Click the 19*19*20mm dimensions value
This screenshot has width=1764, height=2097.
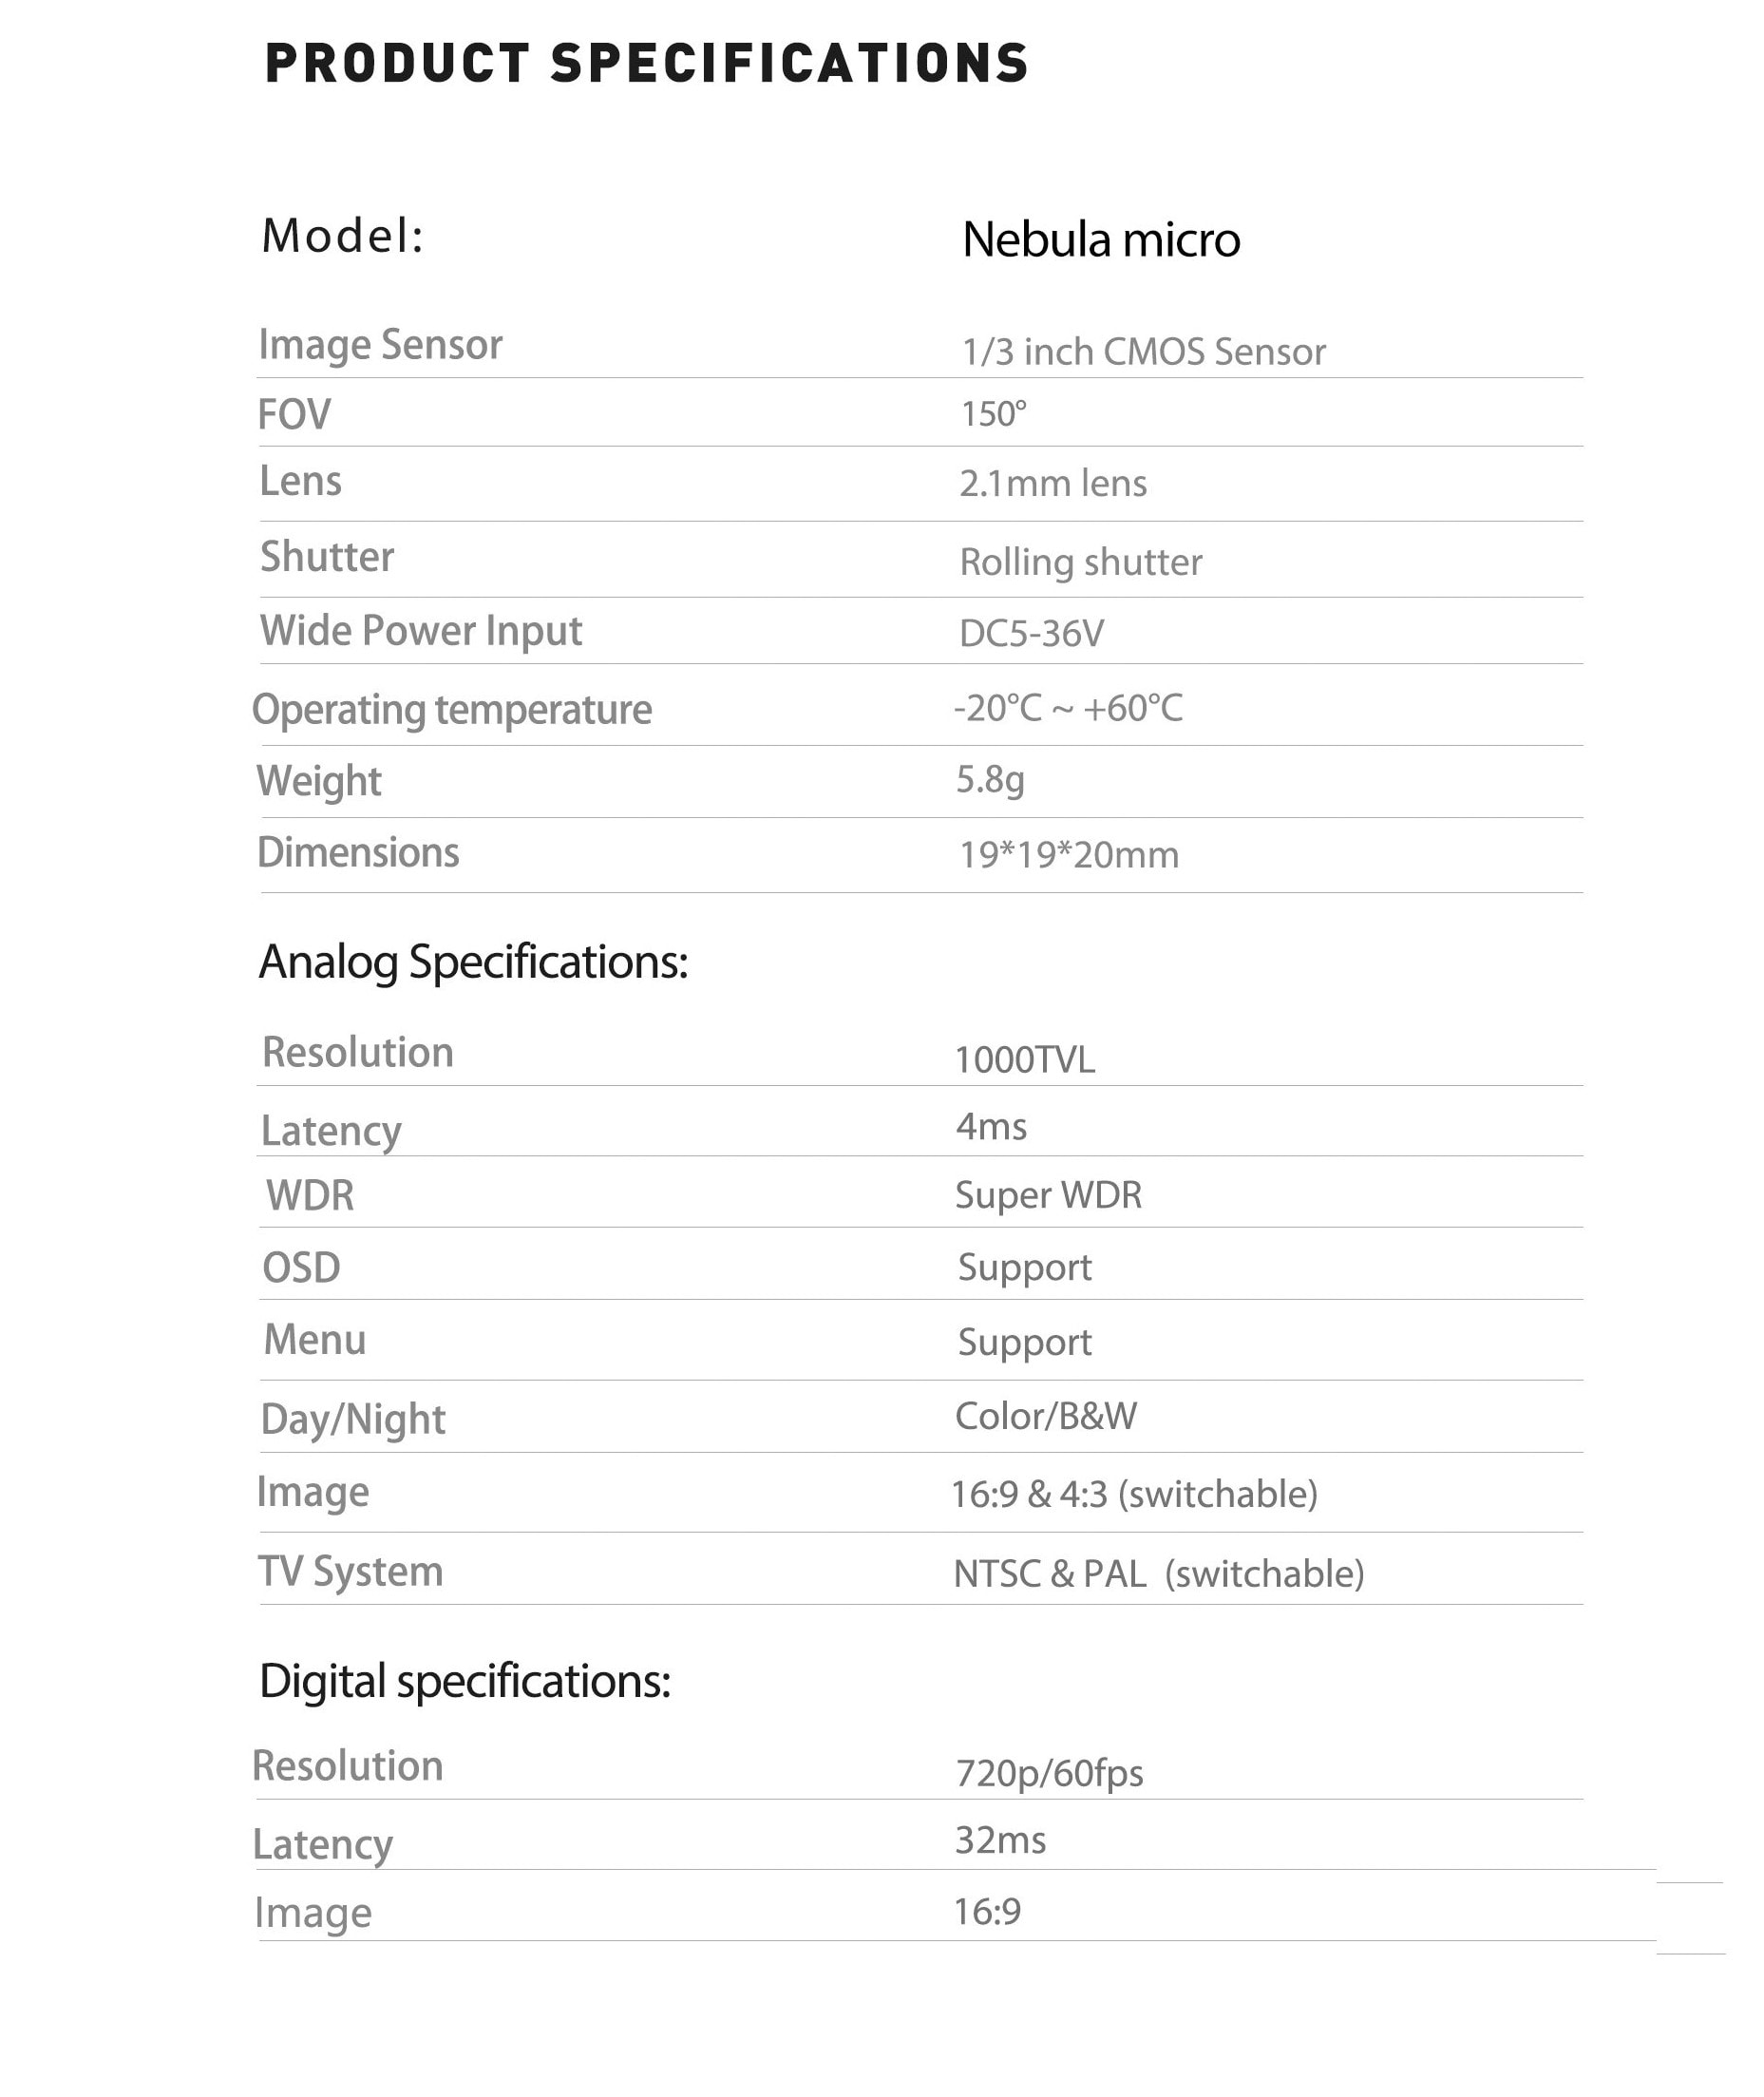pyautogui.click(x=1069, y=855)
